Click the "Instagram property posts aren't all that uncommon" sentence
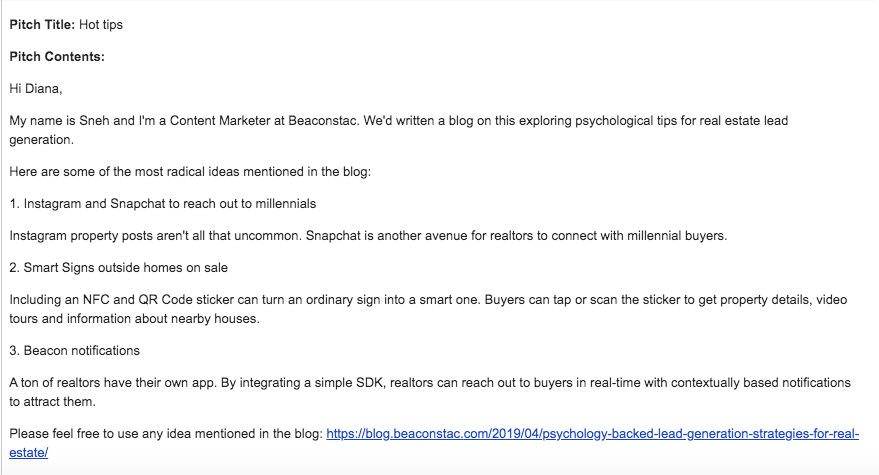This screenshot has width=879, height=475. [x=155, y=236]
